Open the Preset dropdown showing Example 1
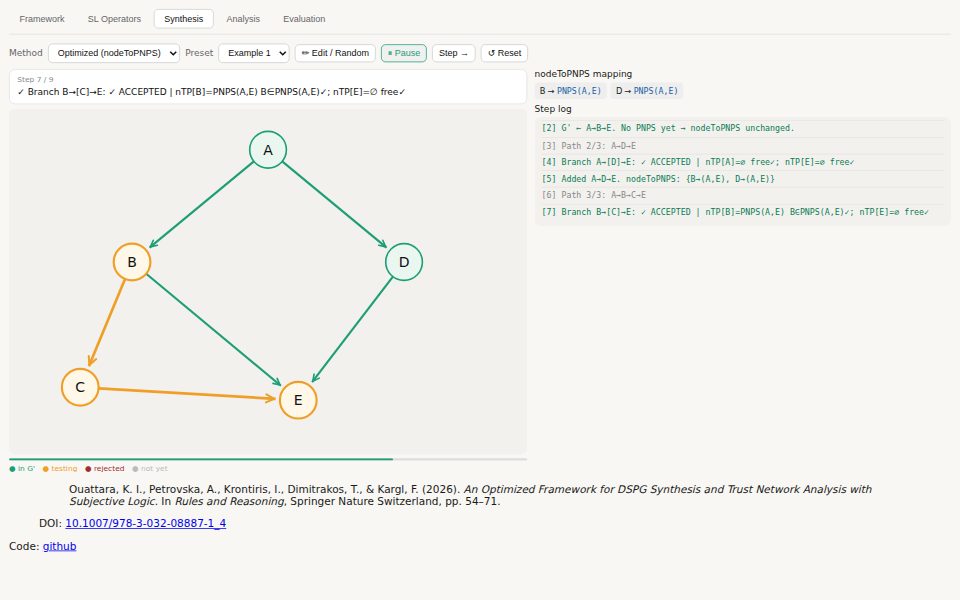Viewport: 960px width, 600px height. (x=253, y=53)
